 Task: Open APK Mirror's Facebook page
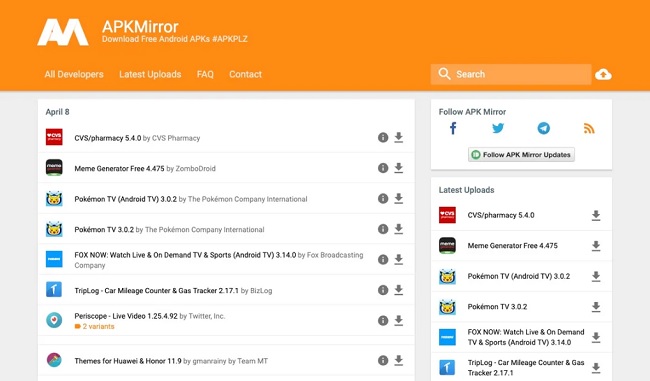click(453, 128)
